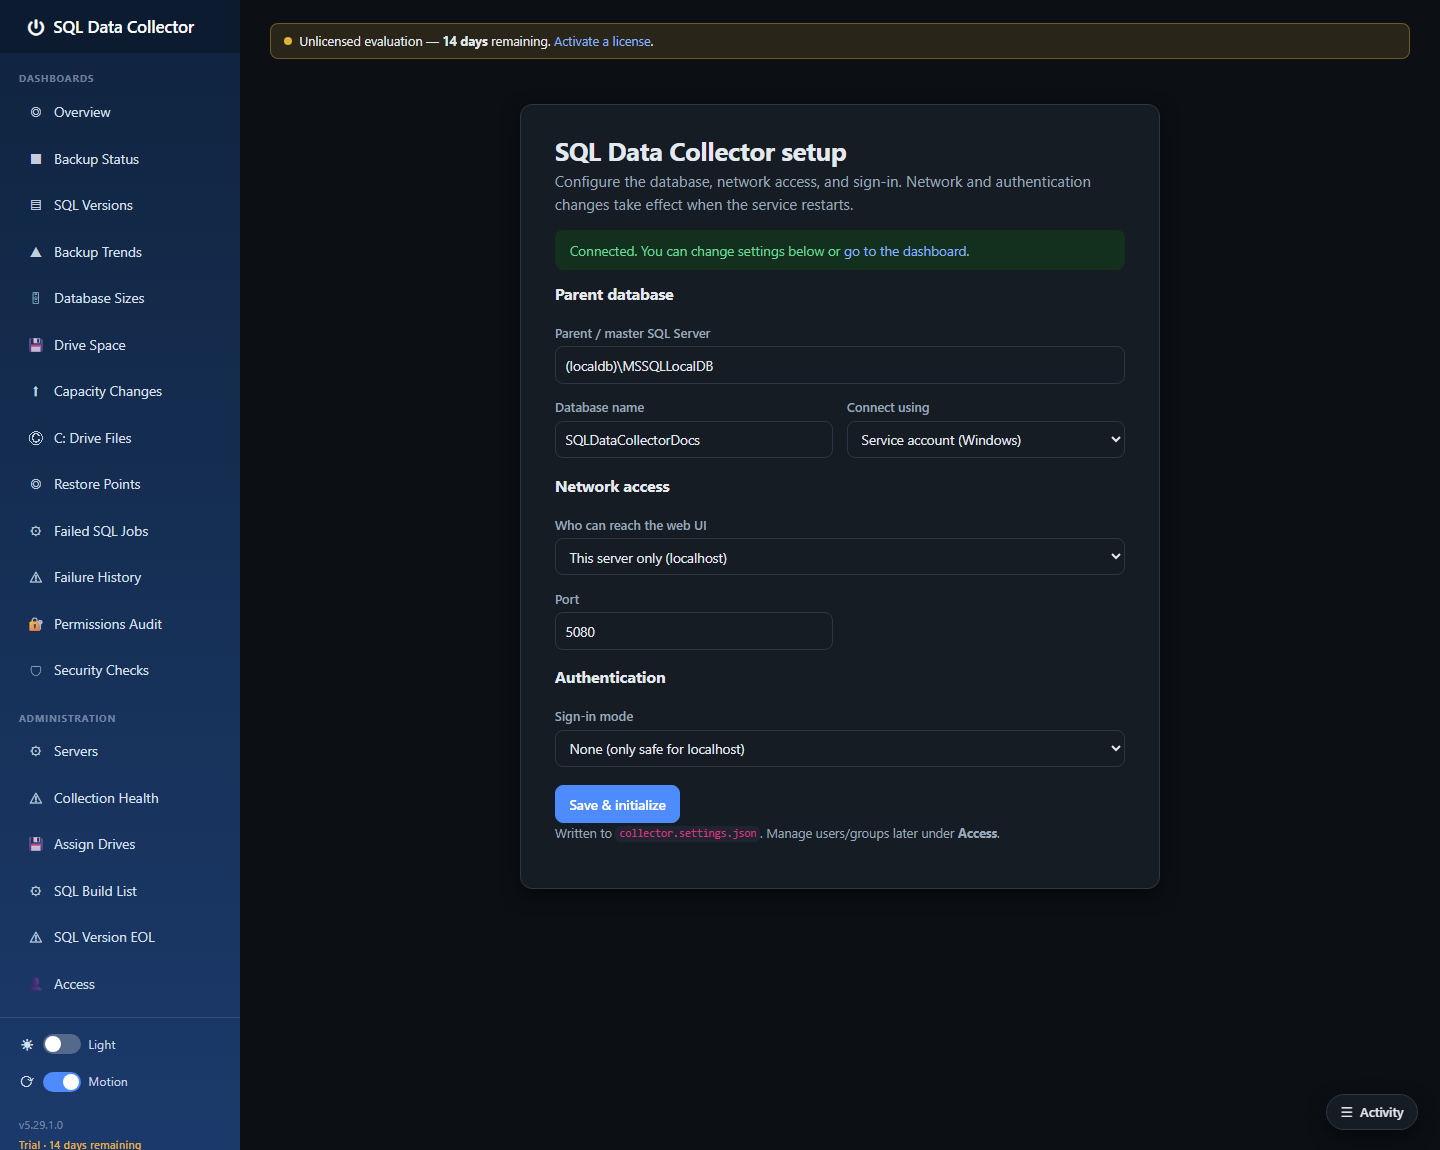Click the SQL Versions list icon
The width and height of the screenshot is (1440, 1150).
[x=36, y=205]
